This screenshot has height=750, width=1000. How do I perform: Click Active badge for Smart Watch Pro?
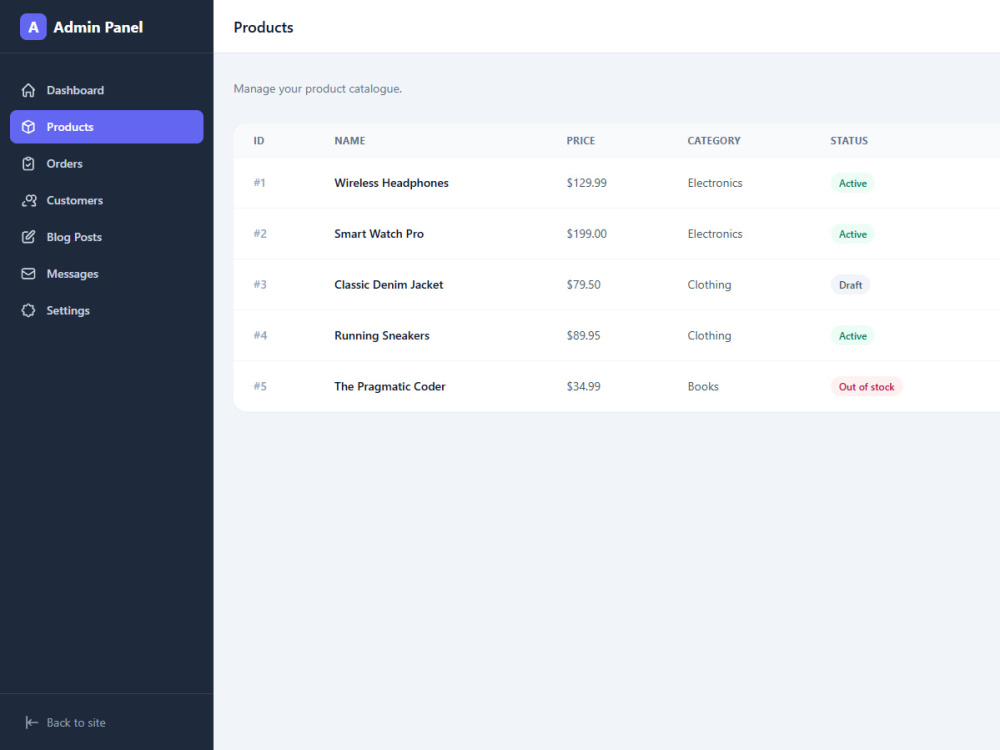[852, 234]
